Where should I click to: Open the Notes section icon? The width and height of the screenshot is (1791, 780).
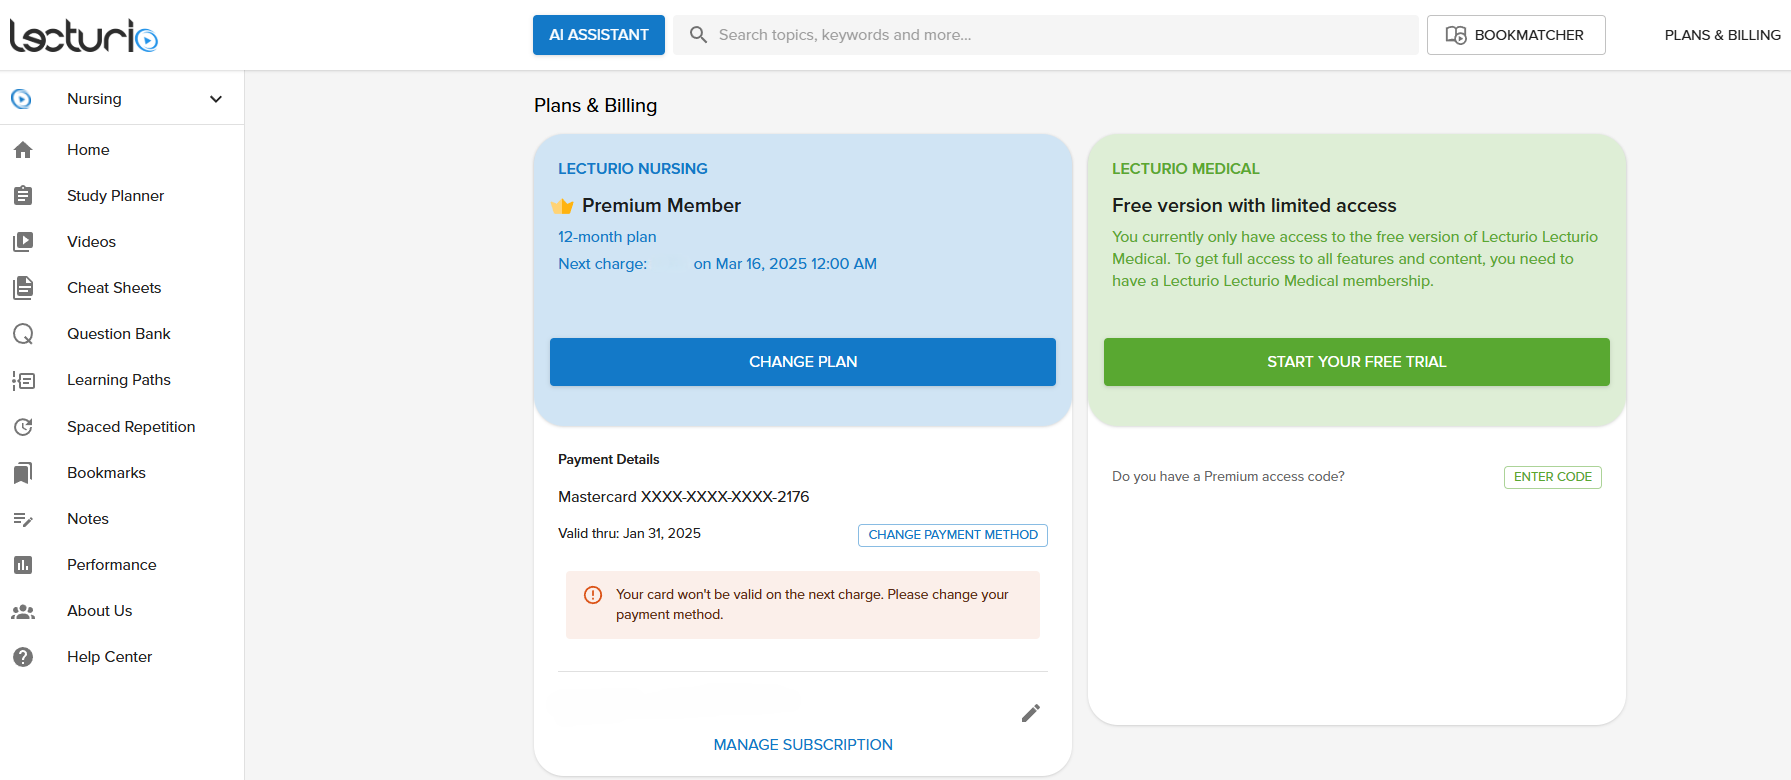point(24,518)
